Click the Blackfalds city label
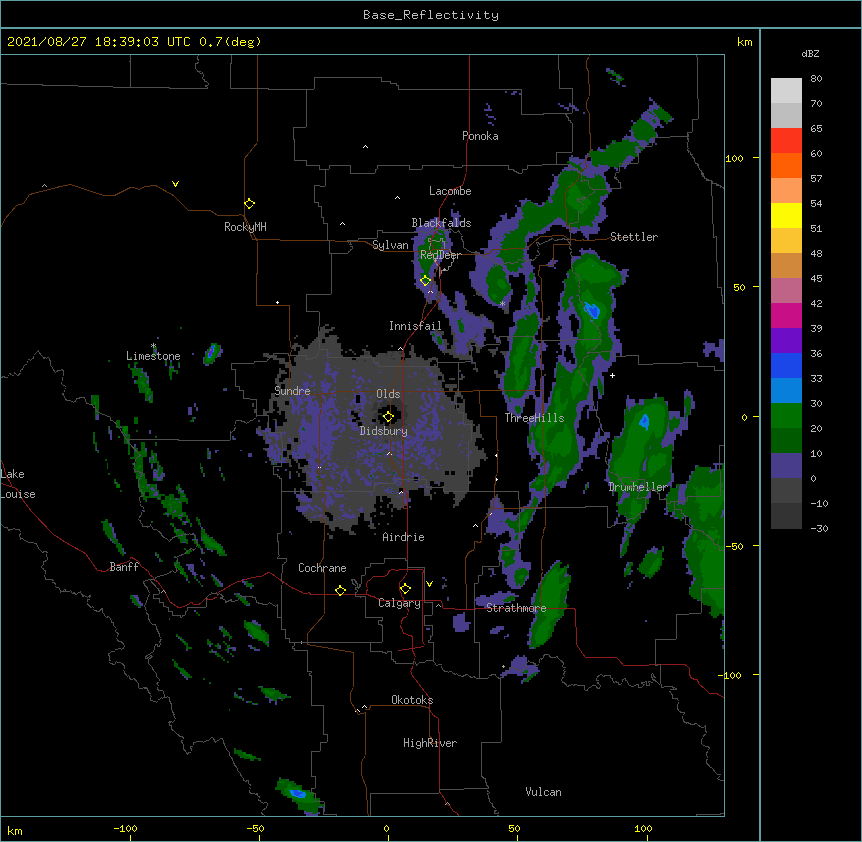This screenshot has width=862, height=842. 441,223
